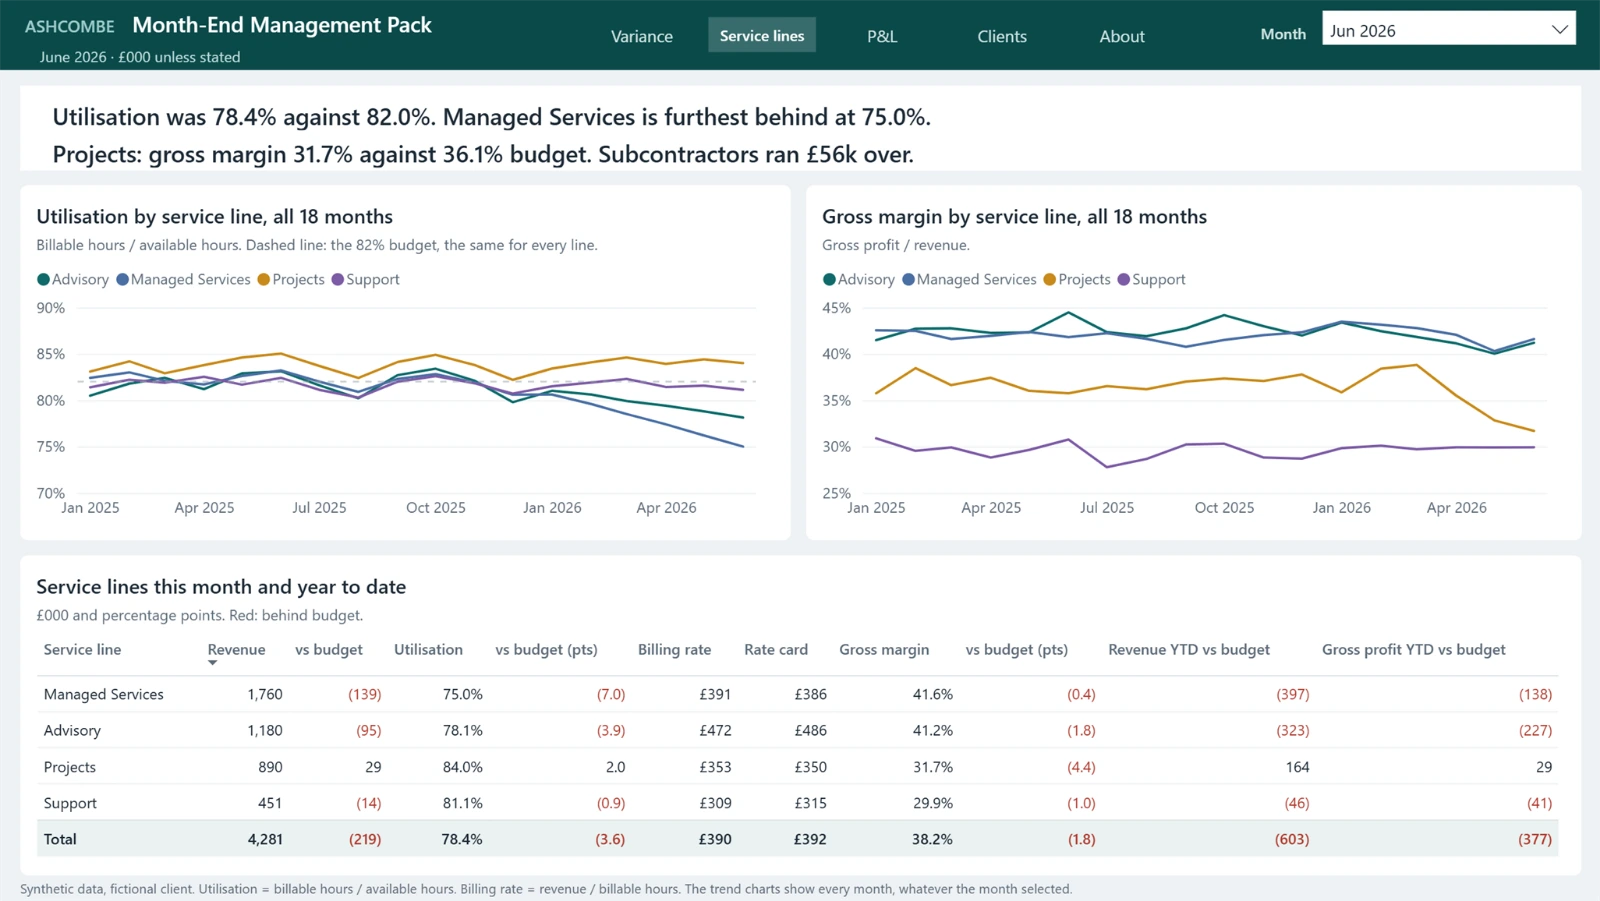Viewport: 1600px width, 901px height.
Task: Click Advisory legend dot in utilisation chart
Action: click(43, 280)
